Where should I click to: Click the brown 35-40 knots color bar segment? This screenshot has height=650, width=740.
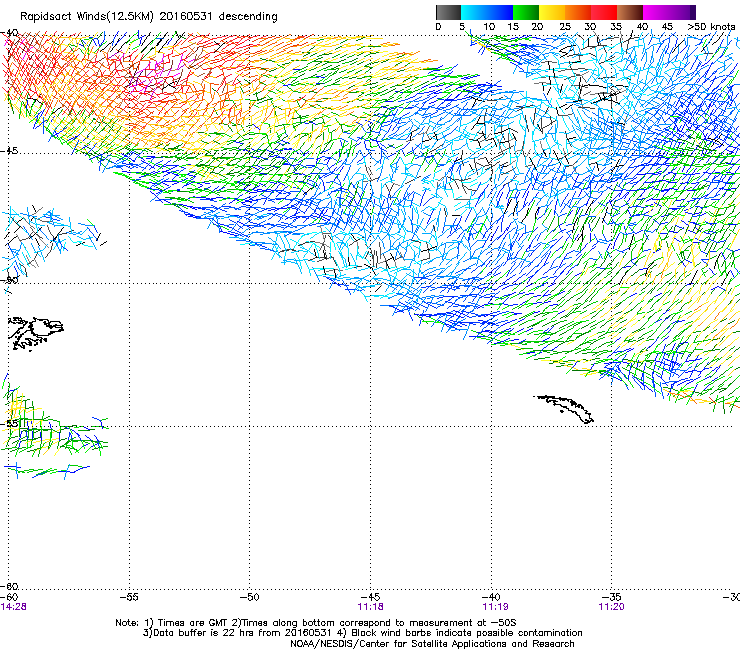click(x=630, y=12)
